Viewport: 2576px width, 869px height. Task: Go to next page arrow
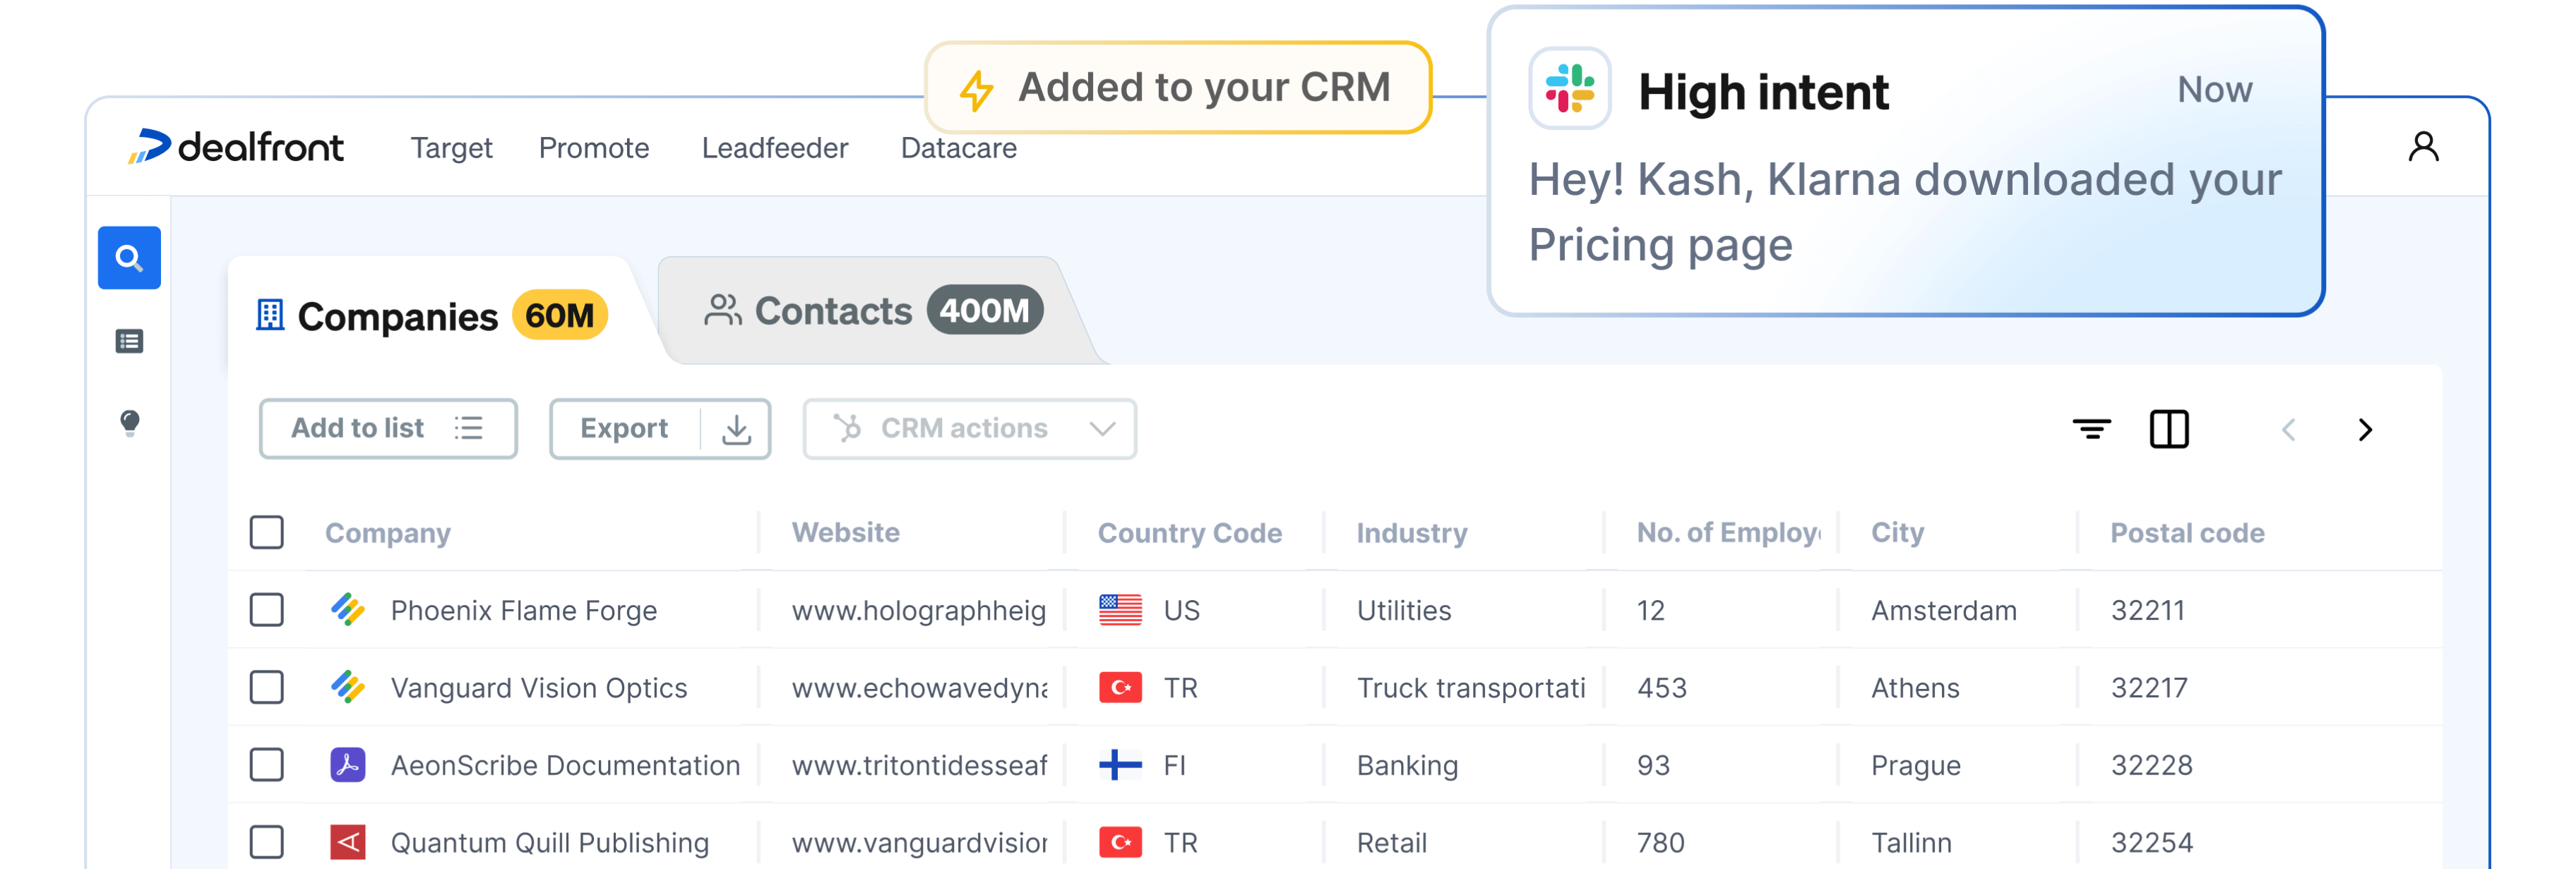(2365, 430)
